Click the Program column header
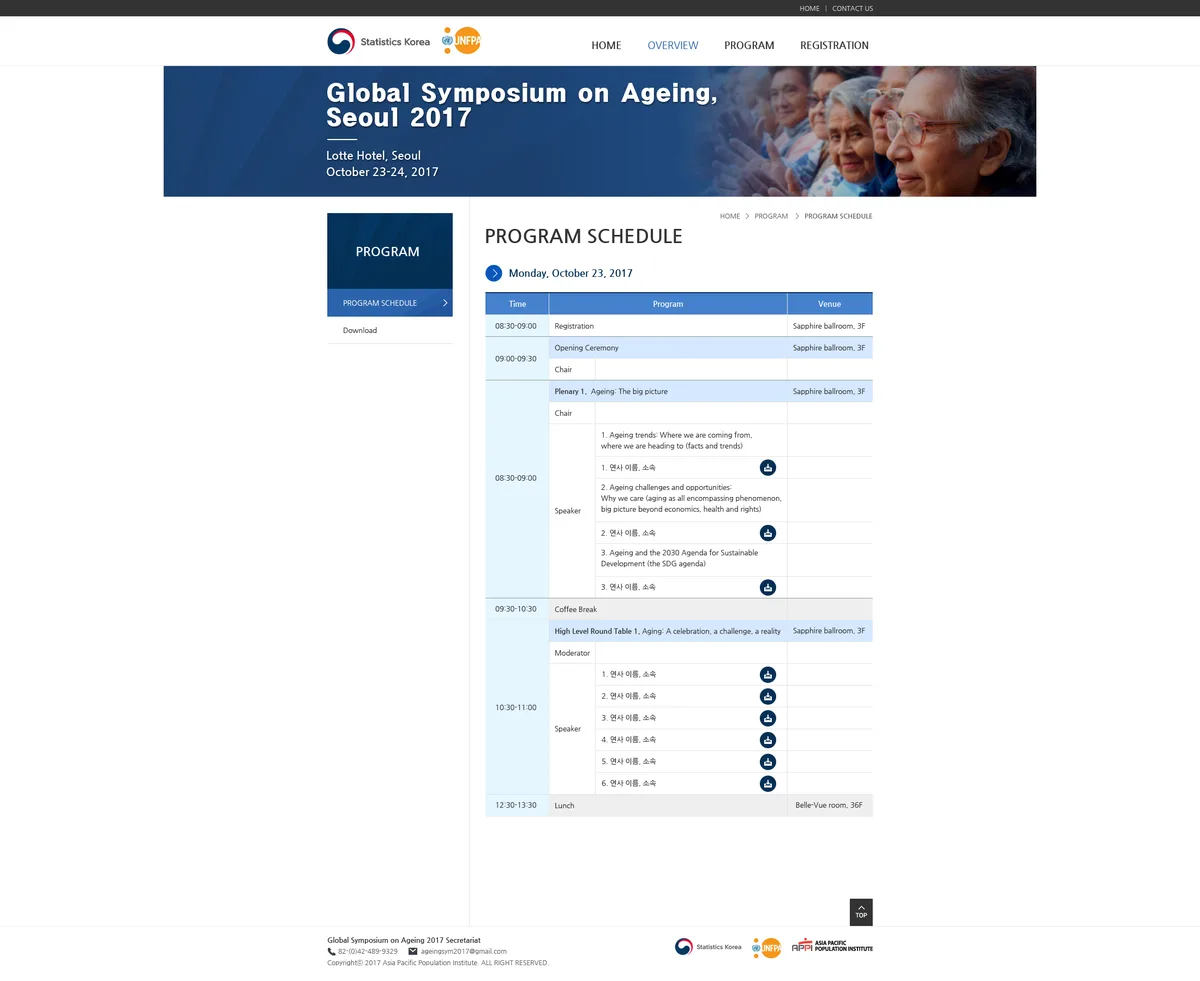The image size is (1200, 981). (x=668, y=304)
